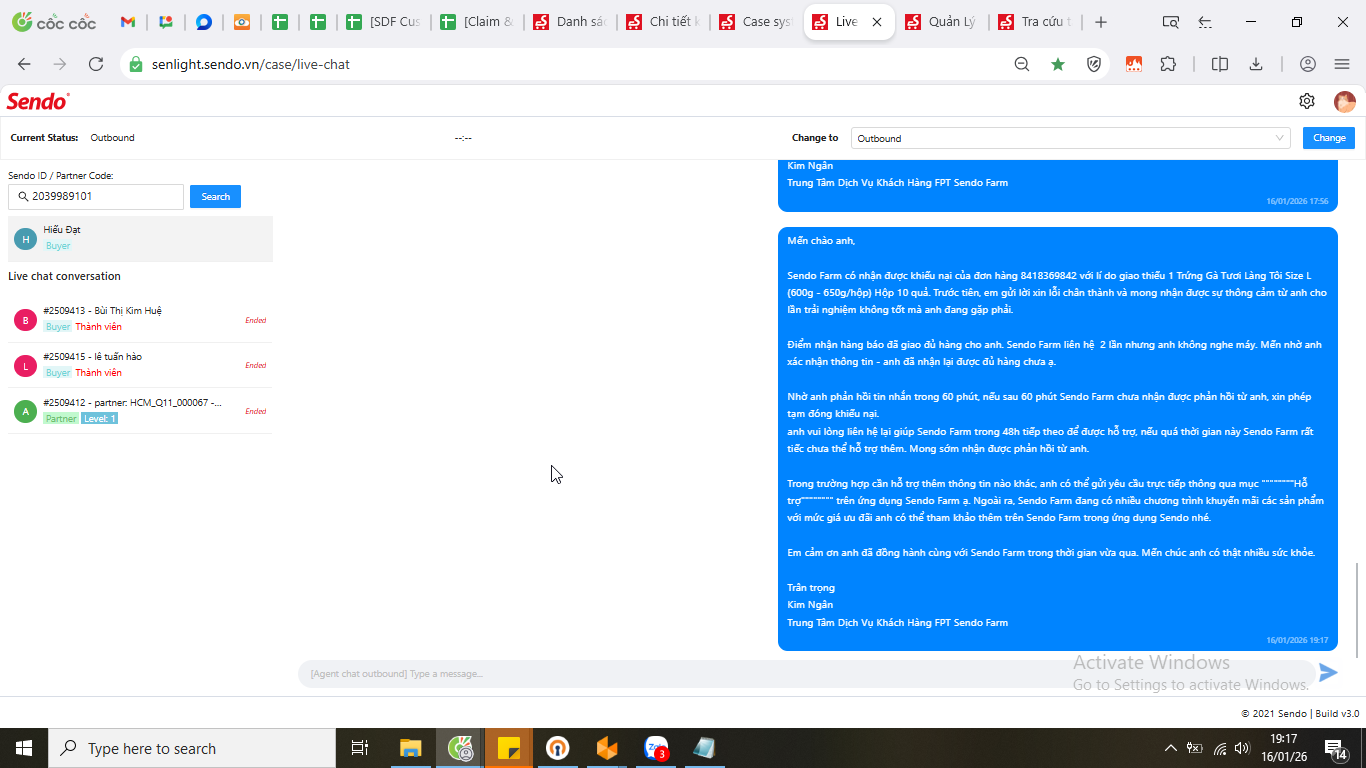Switch to the SDF Cus spreadsheet tab
The width and height of the screenshot is (1366, 768).
tap(383, 22)
